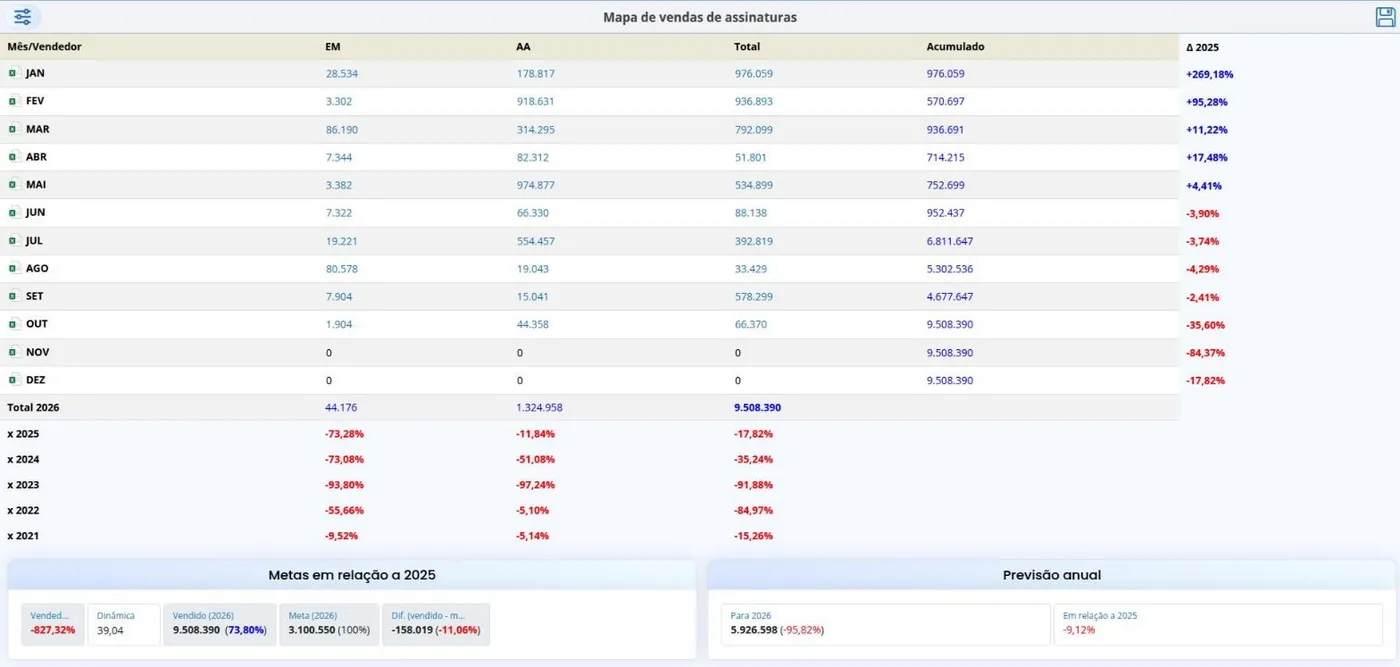Screen dimensions: 1400x667
Task: Click the Dinâmica card showing 39,04
Action: (x=124, y=623)
